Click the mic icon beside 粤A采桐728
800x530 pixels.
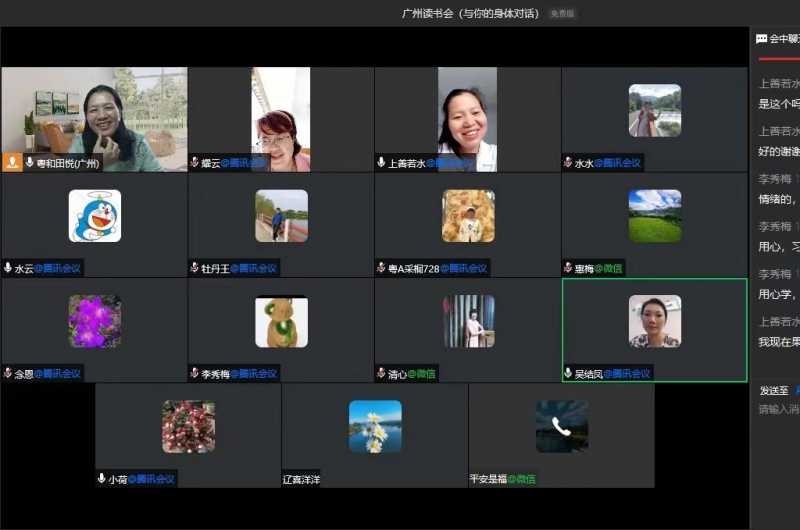(x=381, y=268)
